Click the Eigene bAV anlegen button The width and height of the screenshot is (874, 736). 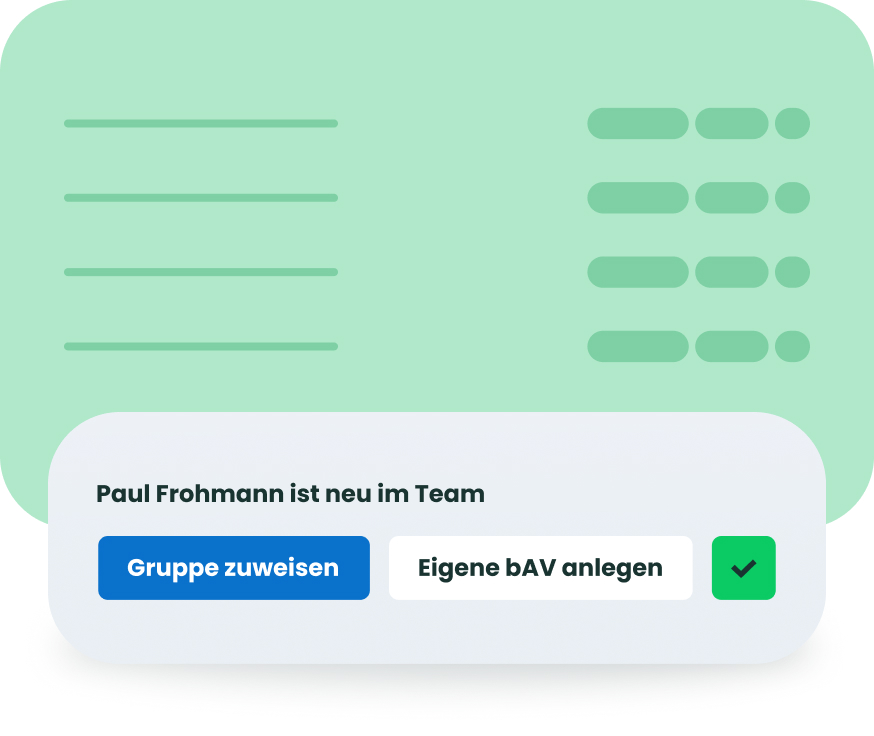540,568
